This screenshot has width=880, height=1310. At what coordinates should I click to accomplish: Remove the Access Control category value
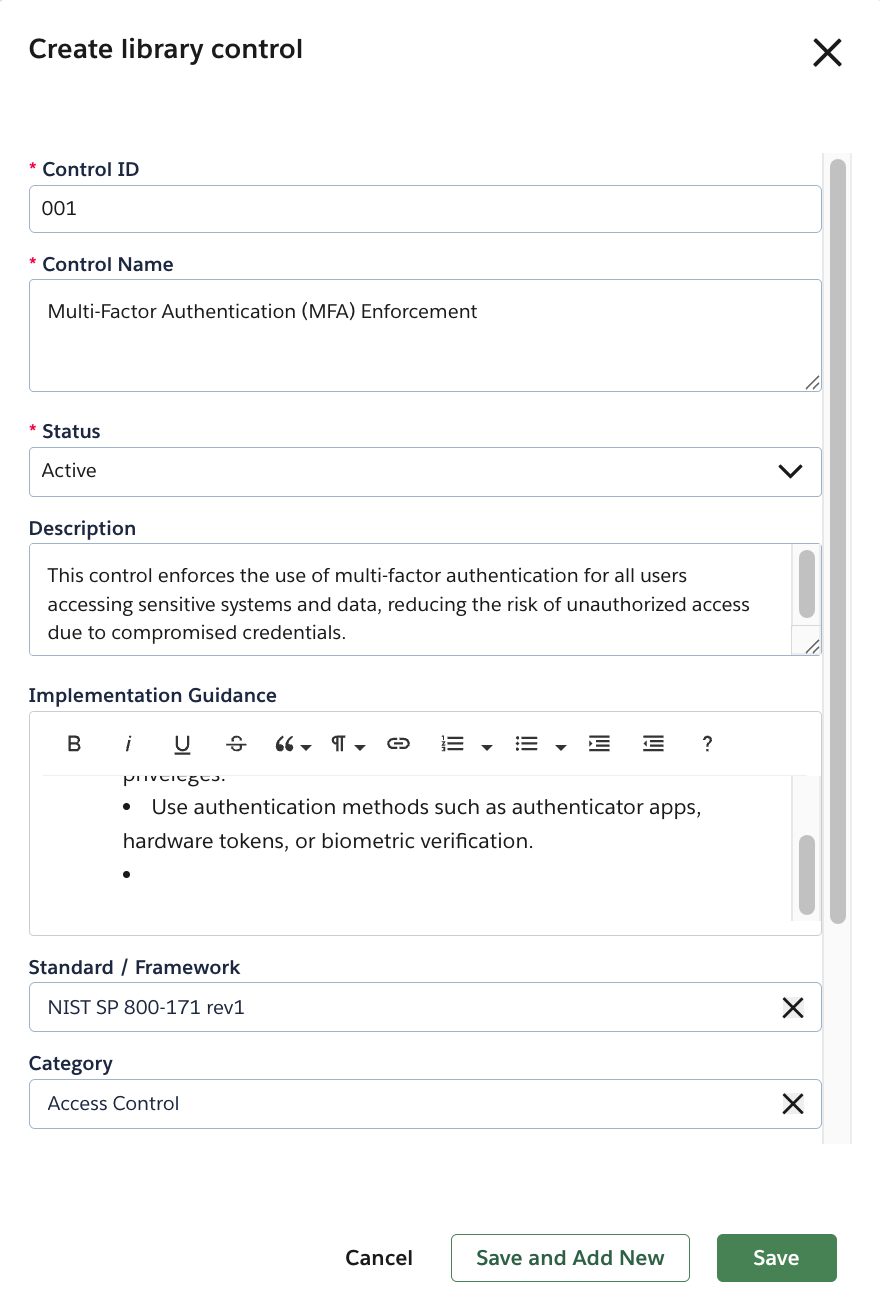[792, 1104]
